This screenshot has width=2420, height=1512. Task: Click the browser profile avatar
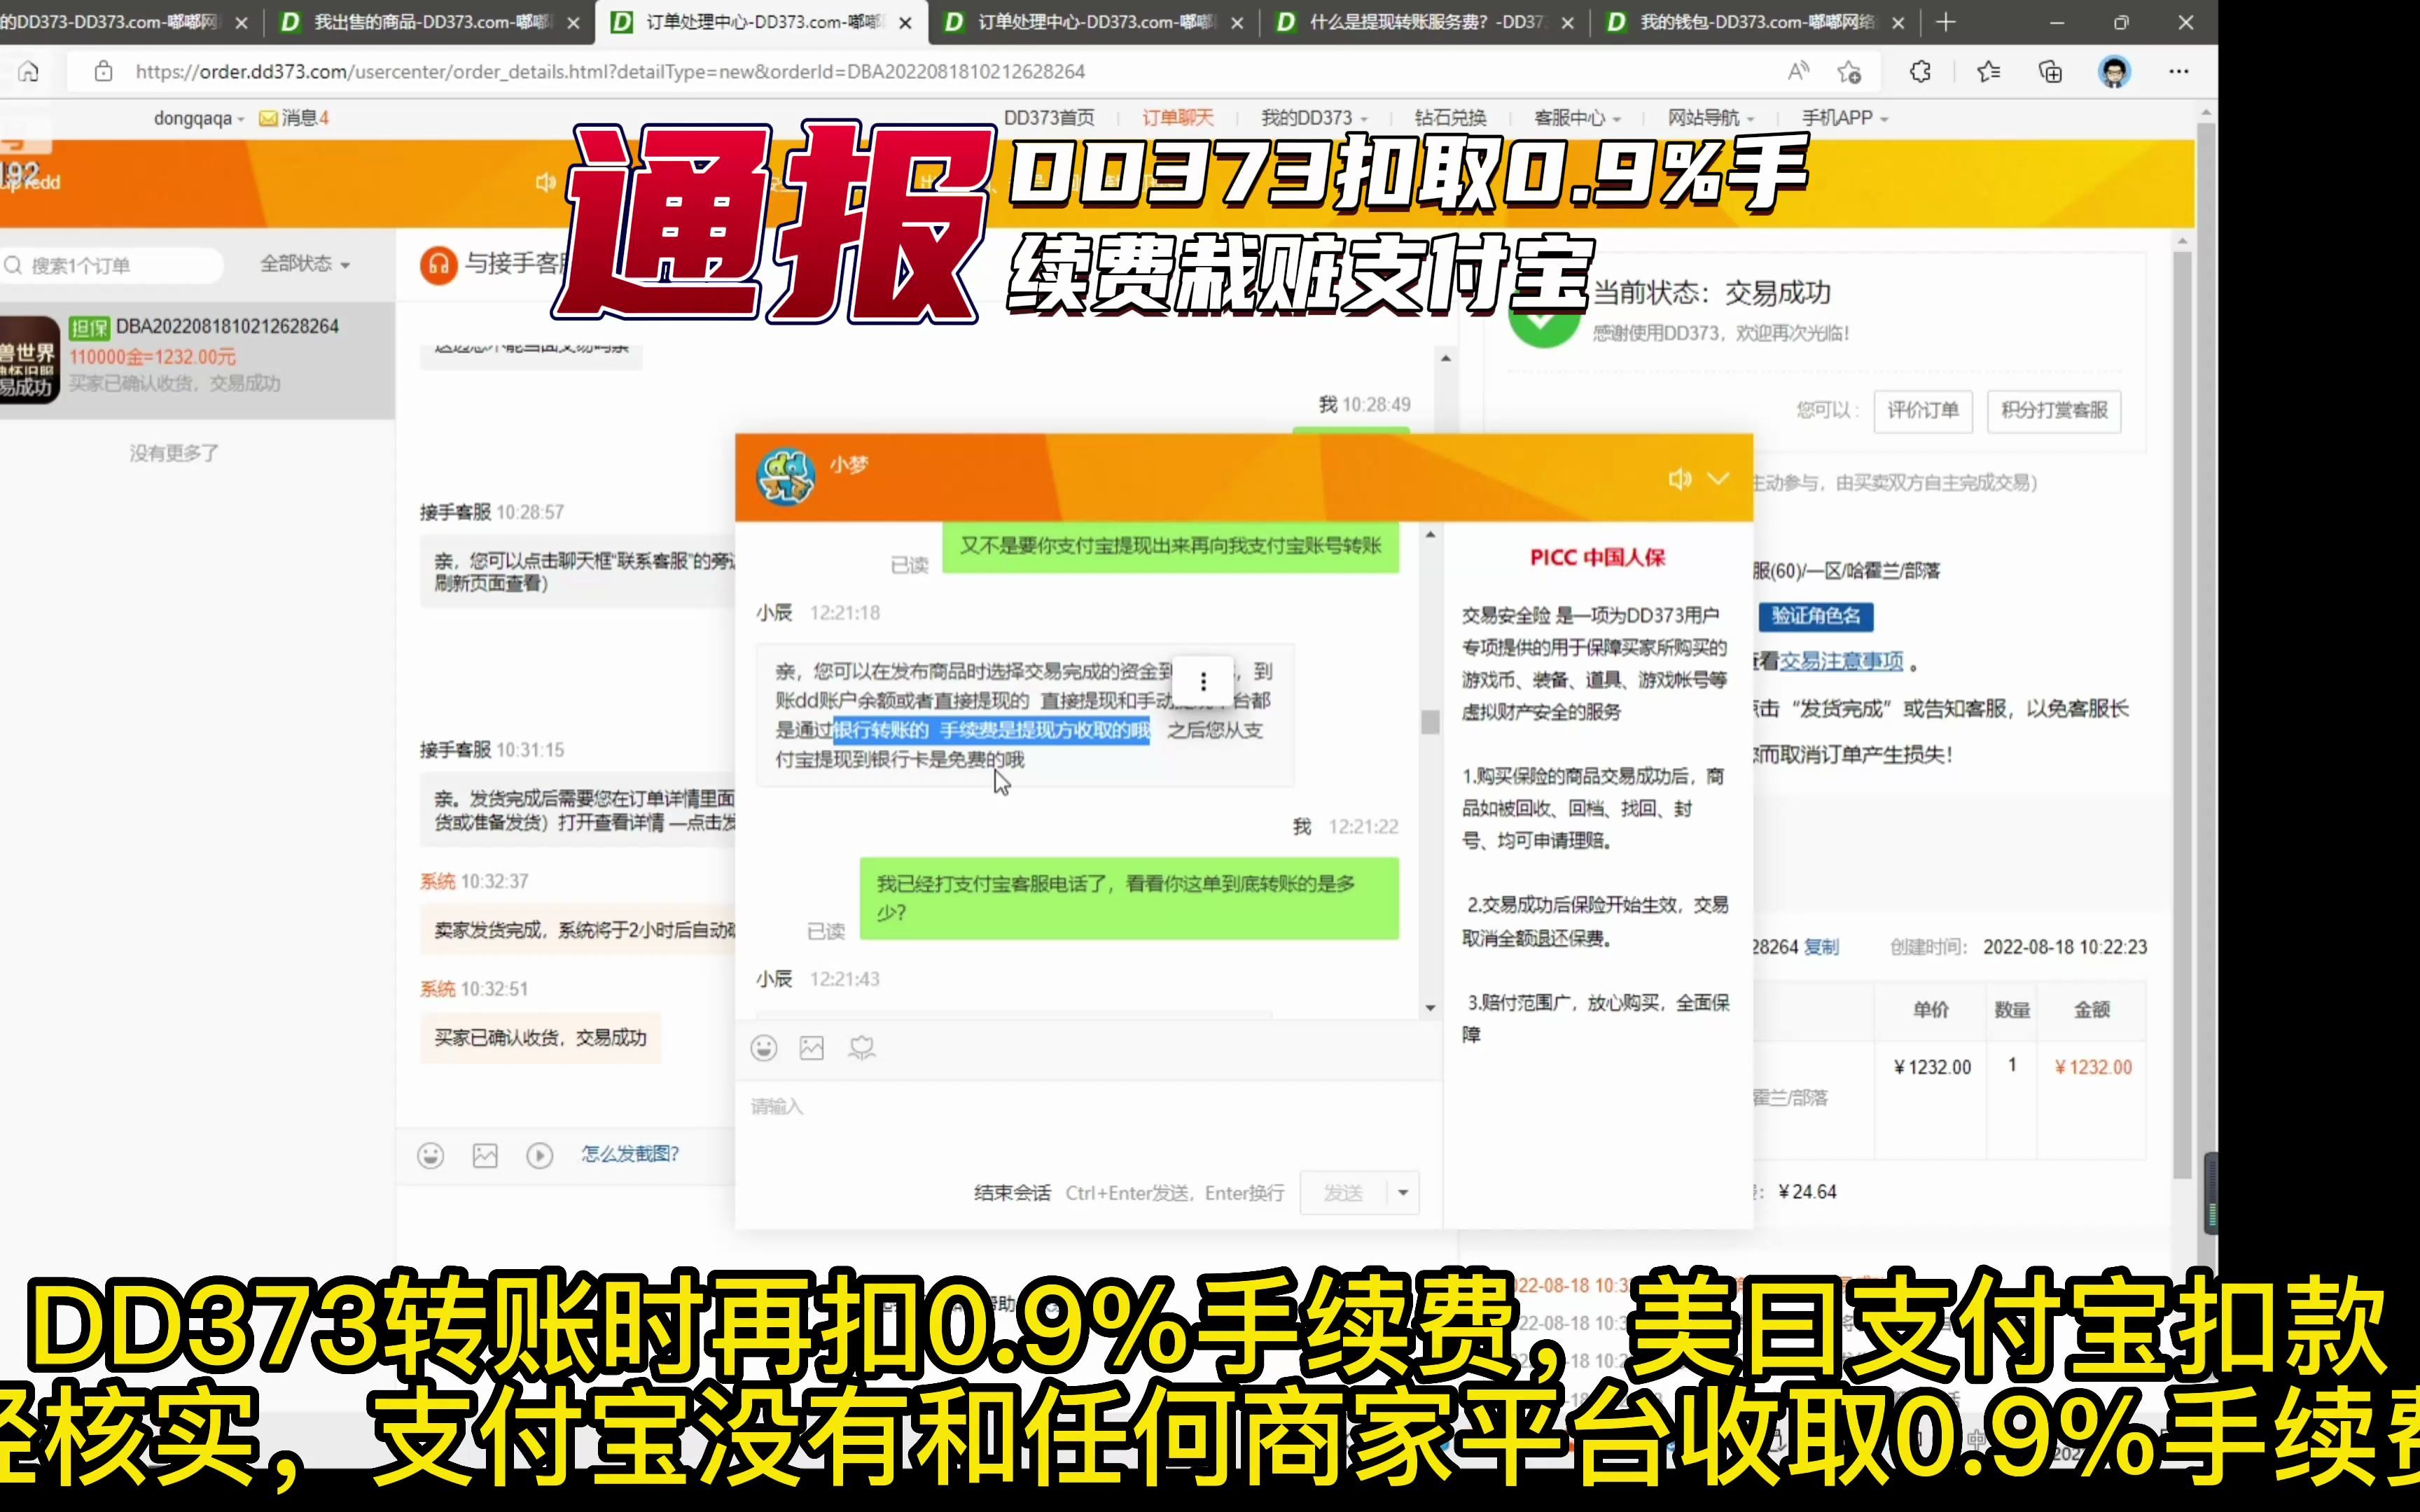2114,71
